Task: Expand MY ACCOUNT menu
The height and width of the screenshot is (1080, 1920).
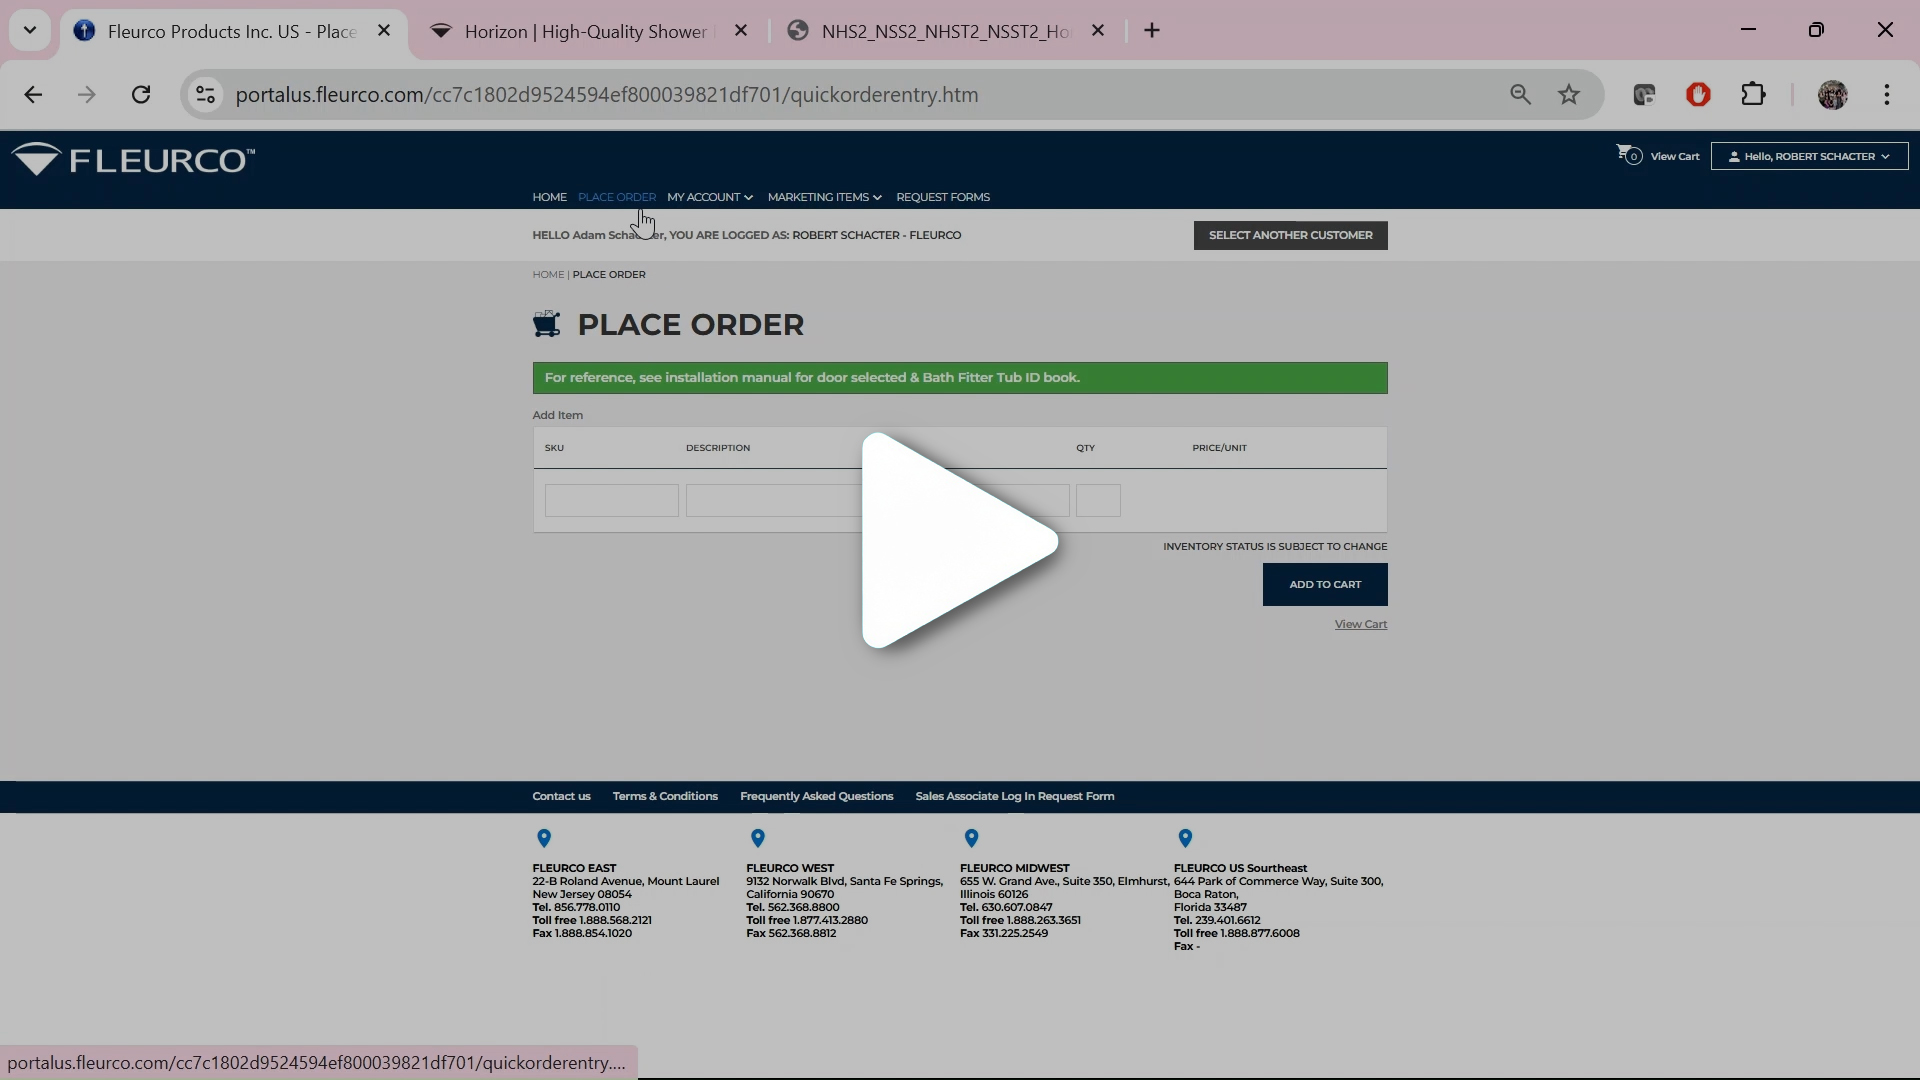Action: click(x=710, y=197)
